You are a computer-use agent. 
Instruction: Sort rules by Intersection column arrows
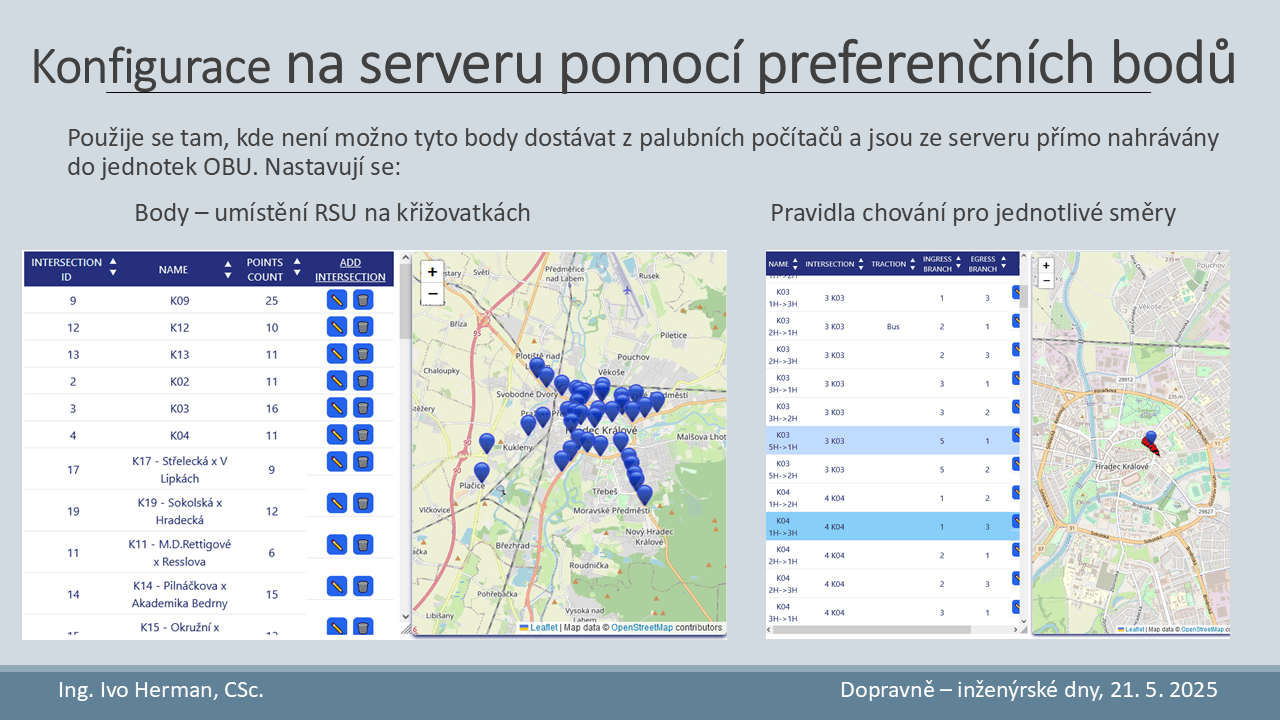(x=861, y=265)
